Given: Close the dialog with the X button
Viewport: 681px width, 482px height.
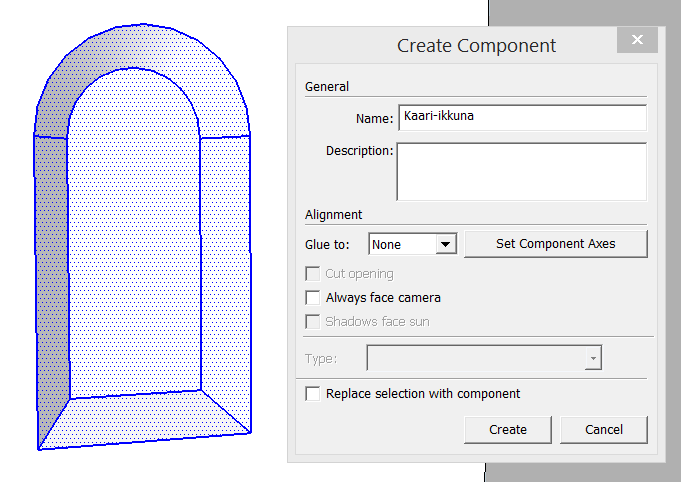Looking at the screenshot, I should click(x=636, y=41).
